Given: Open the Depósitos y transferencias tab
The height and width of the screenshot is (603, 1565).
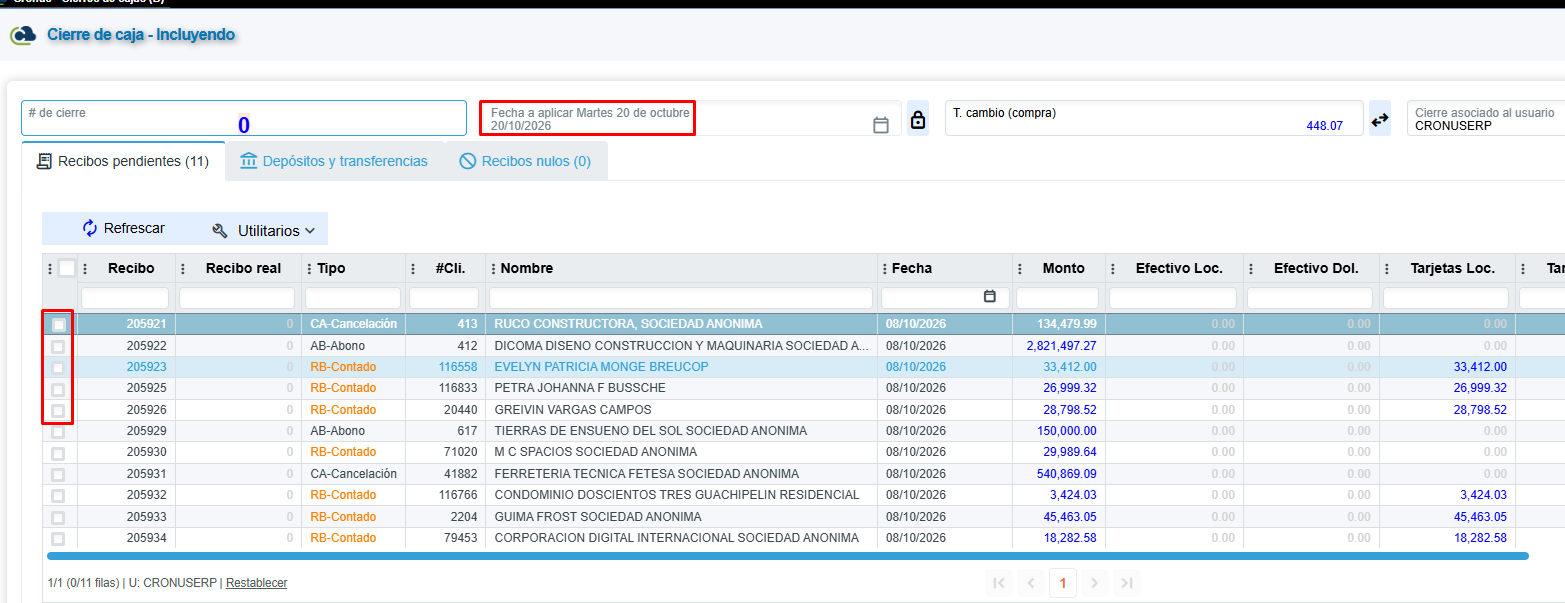Looking at the screenshot, I should click(x=334, y=161).
